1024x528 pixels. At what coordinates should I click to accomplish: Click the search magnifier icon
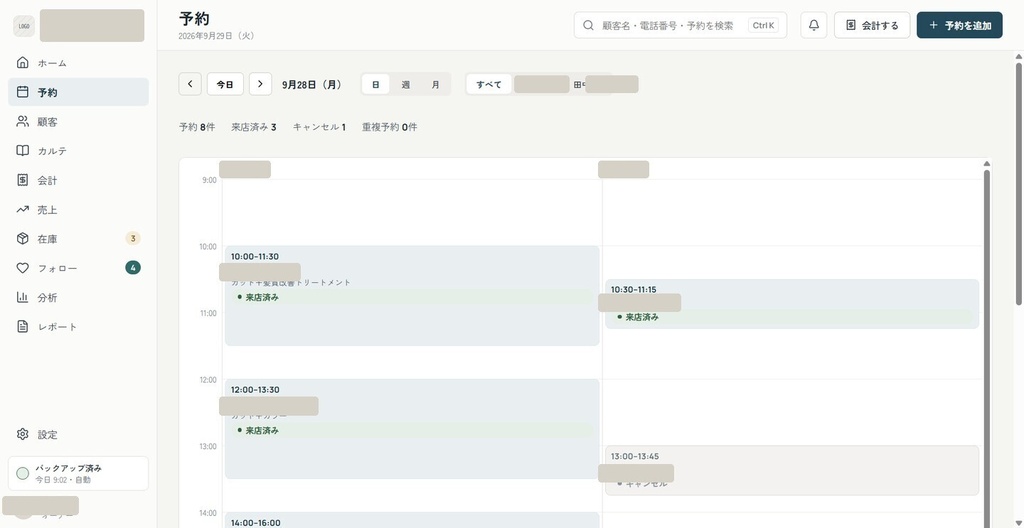point(588,25)
